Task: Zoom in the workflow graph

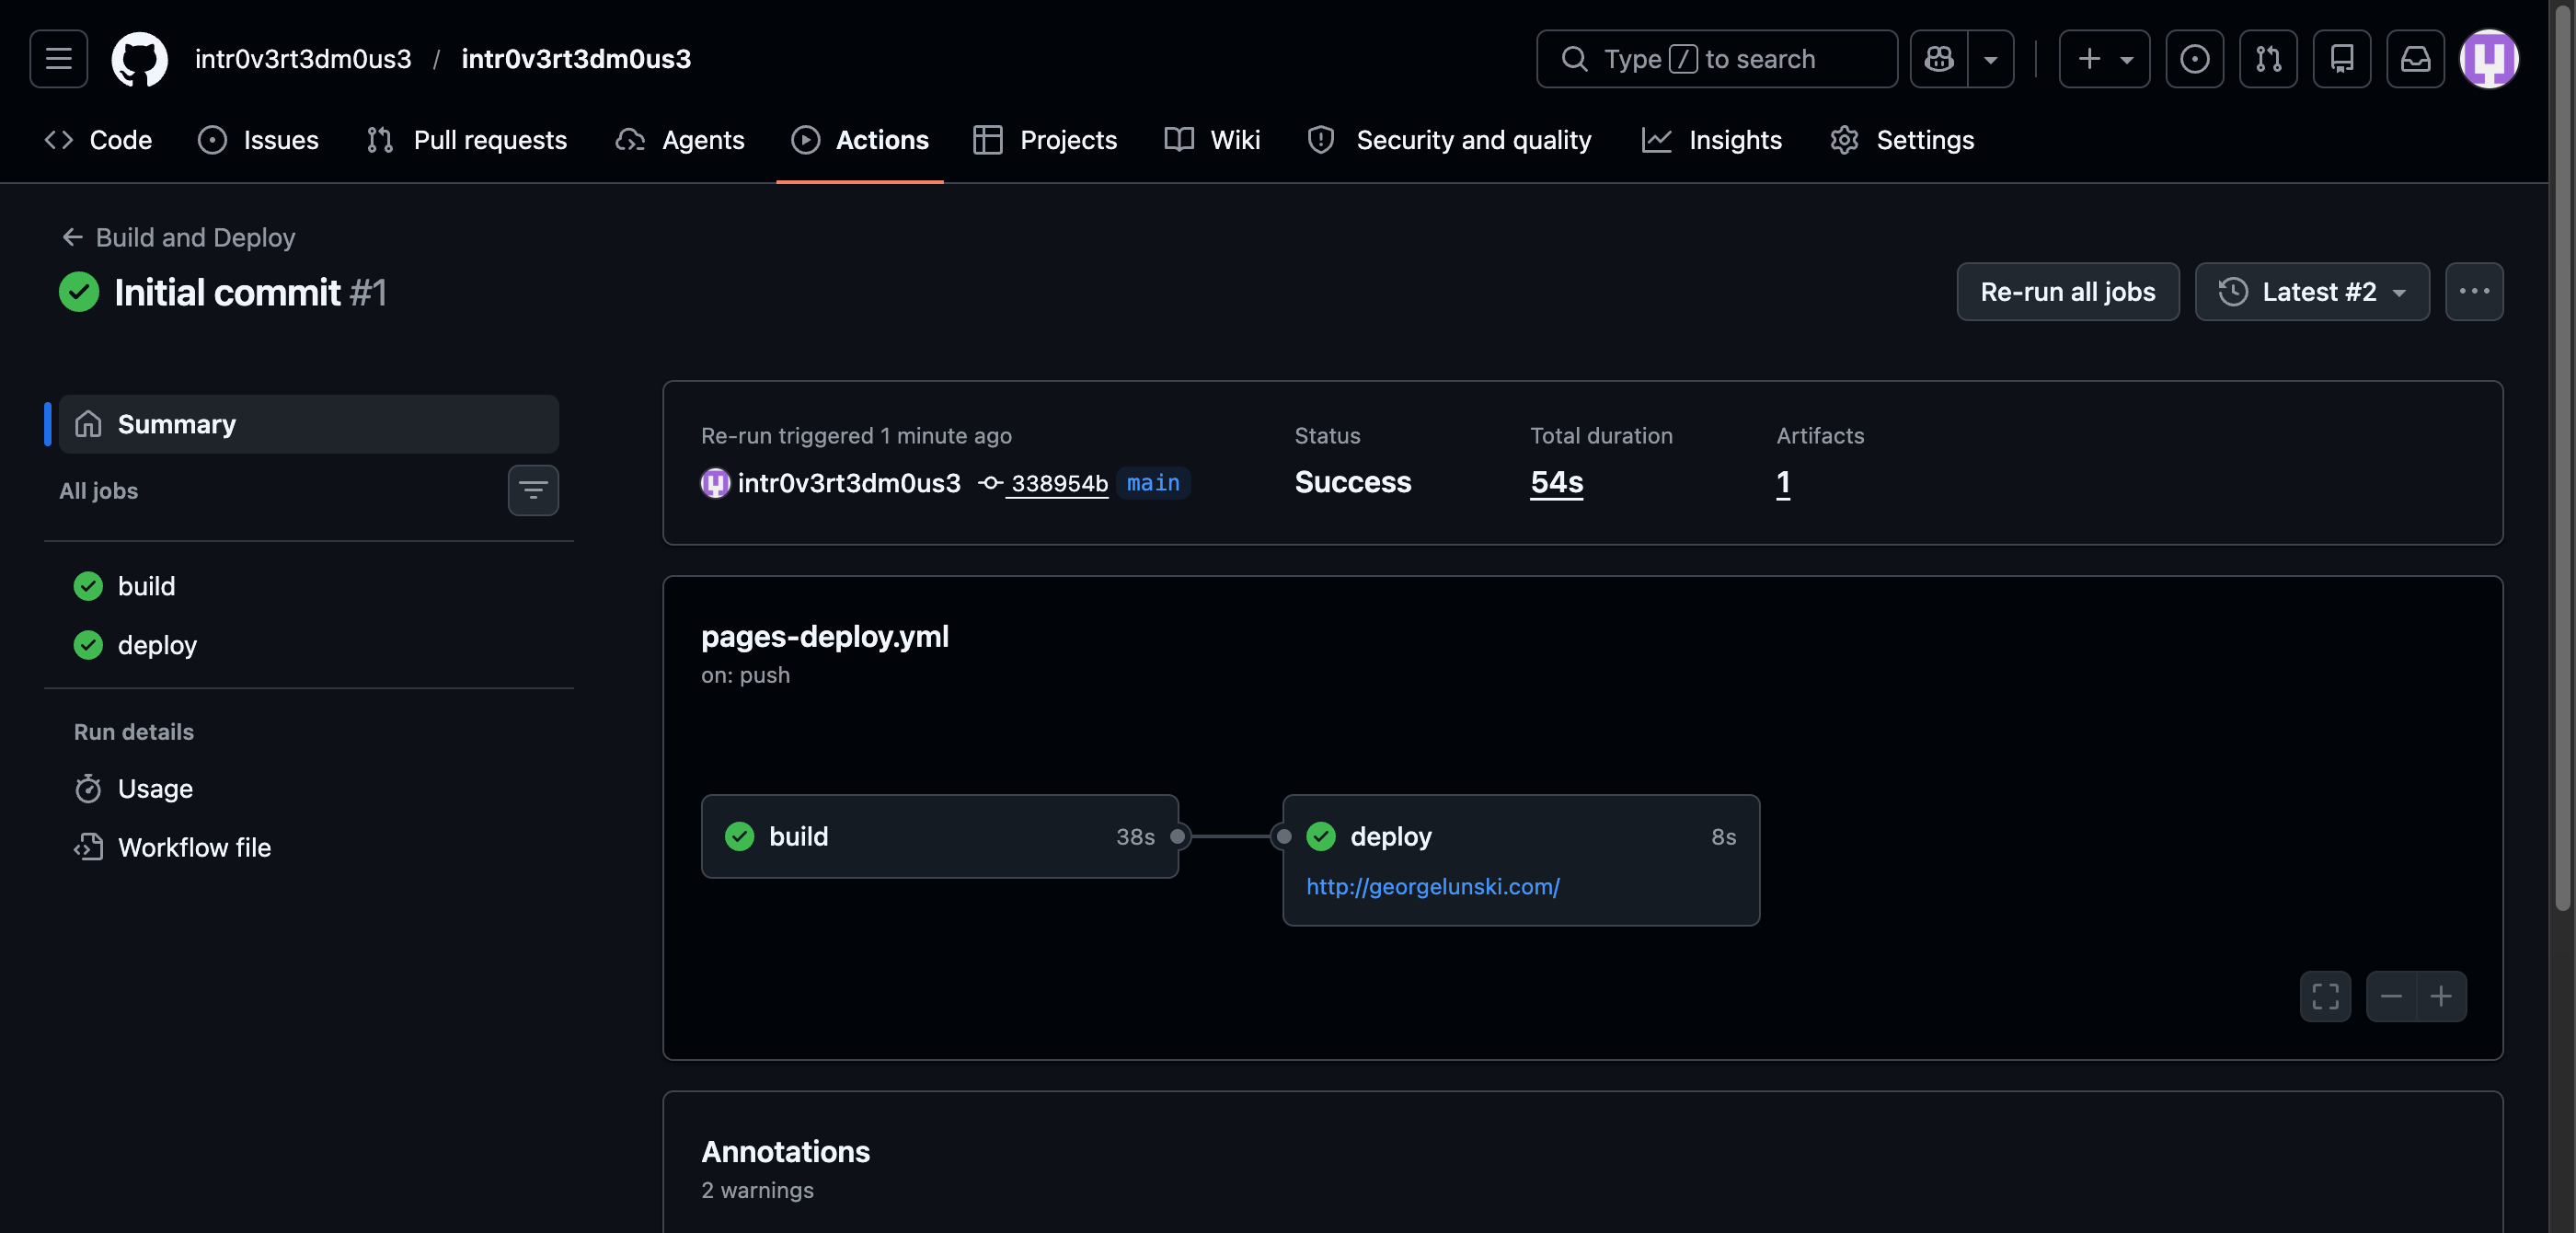Action: [2441, 996]
